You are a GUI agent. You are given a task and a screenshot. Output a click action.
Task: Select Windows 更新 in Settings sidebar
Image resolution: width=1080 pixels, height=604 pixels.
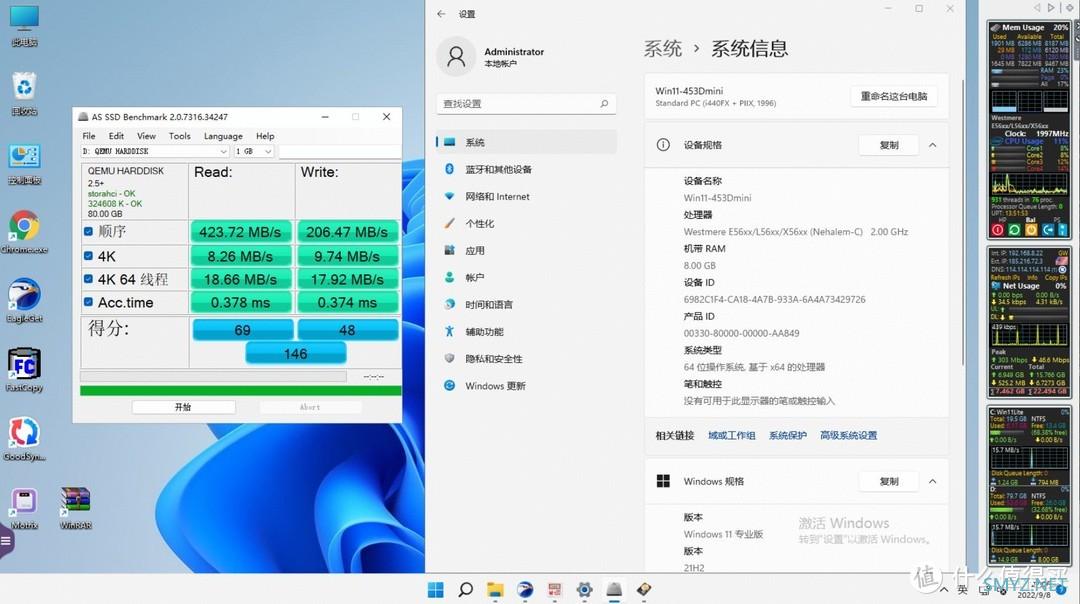pyautogui.click(x=527, y=386)
